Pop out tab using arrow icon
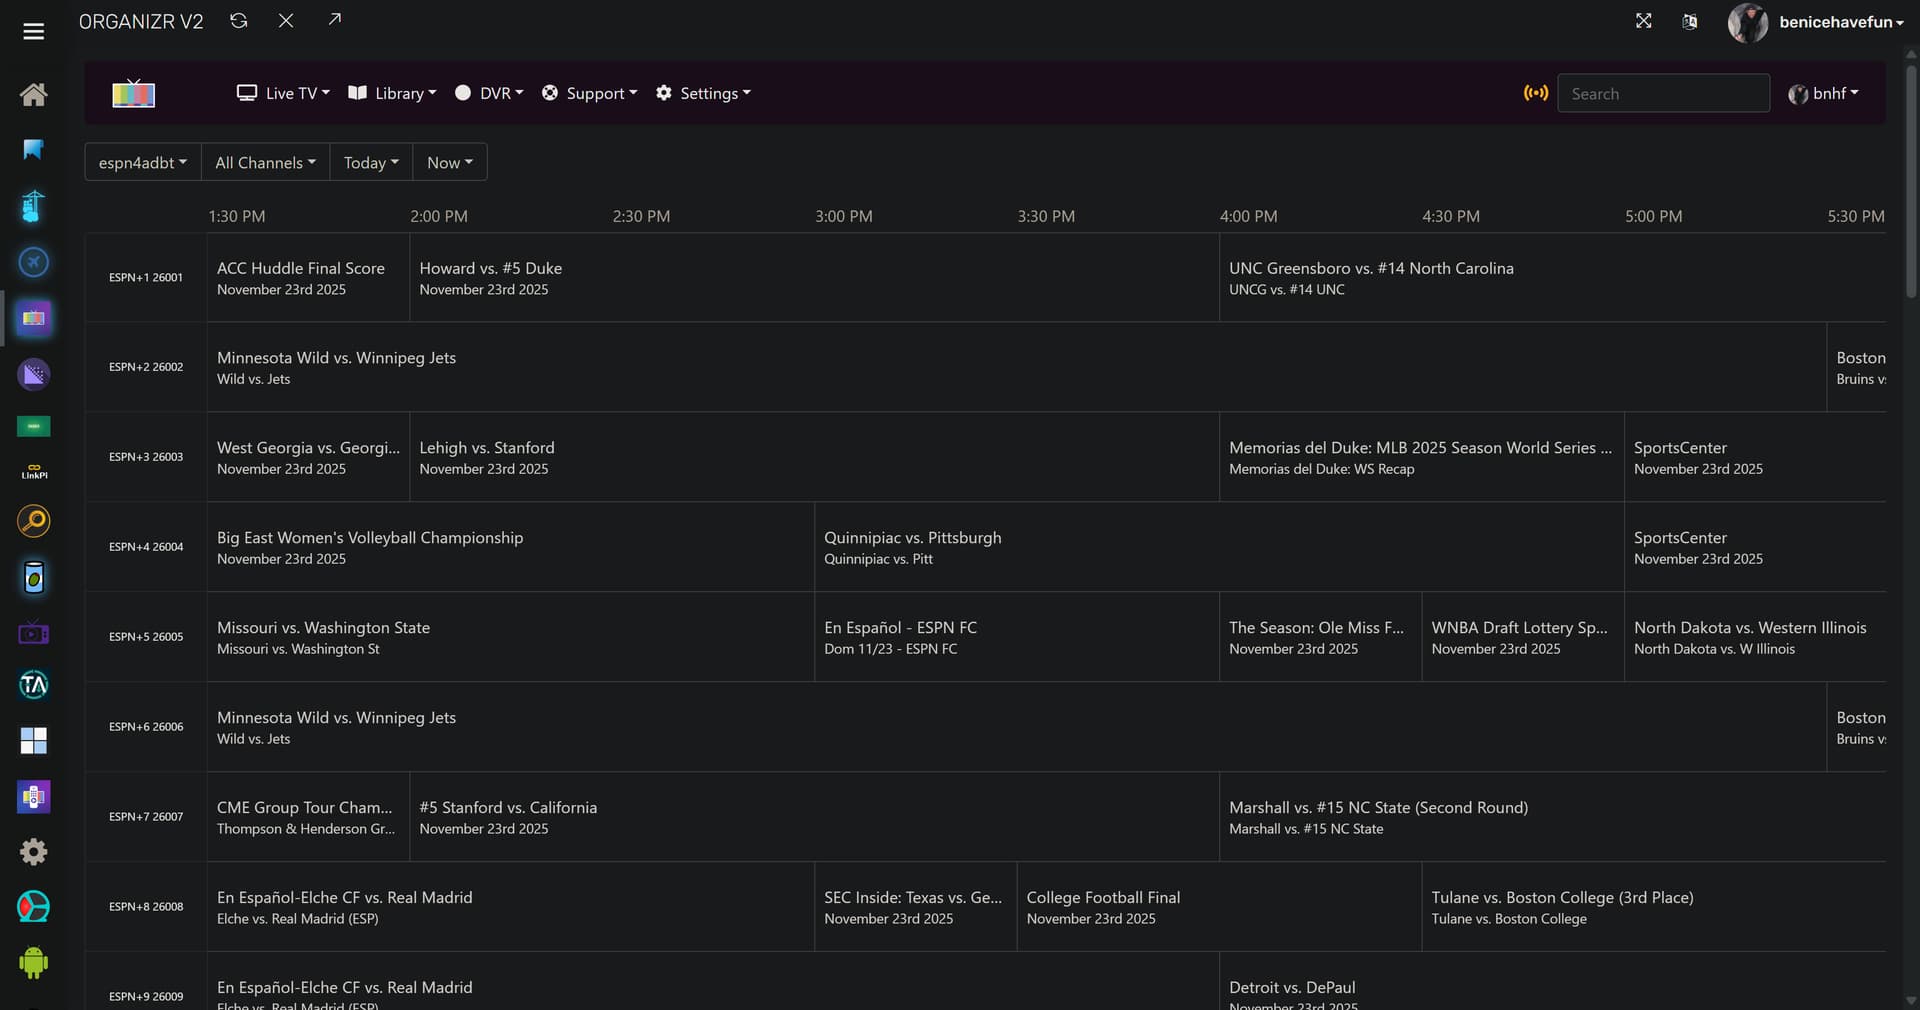This screenshot has width=1920, height=1010. pyautogui.click(x=334, y=20)
